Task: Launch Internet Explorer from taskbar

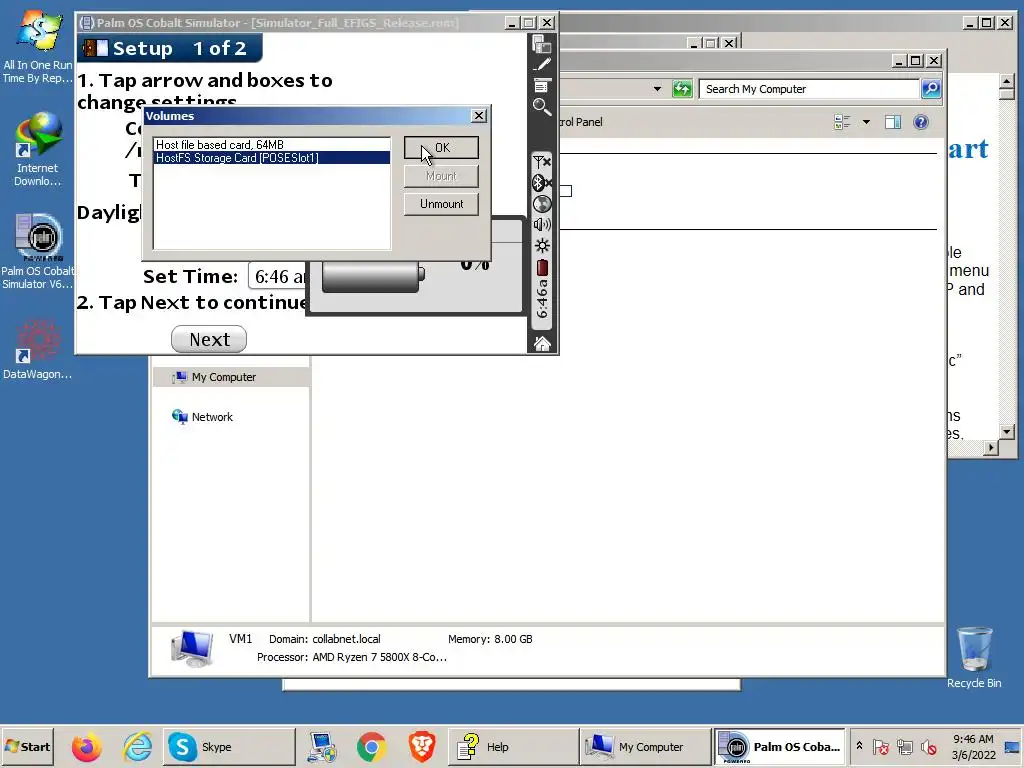Action: coord(137,746)
